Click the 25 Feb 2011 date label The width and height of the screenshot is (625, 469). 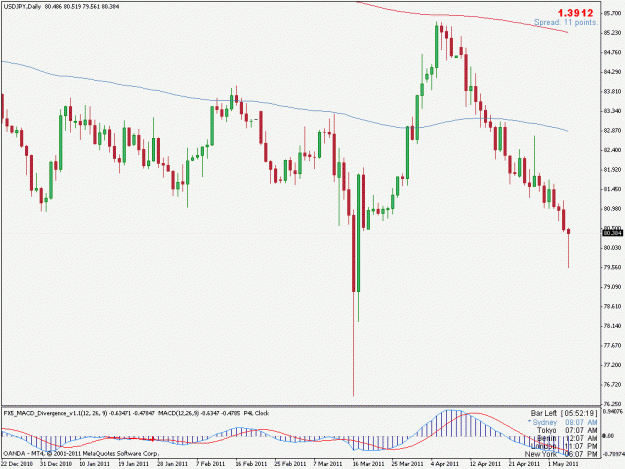pos(290,464)
